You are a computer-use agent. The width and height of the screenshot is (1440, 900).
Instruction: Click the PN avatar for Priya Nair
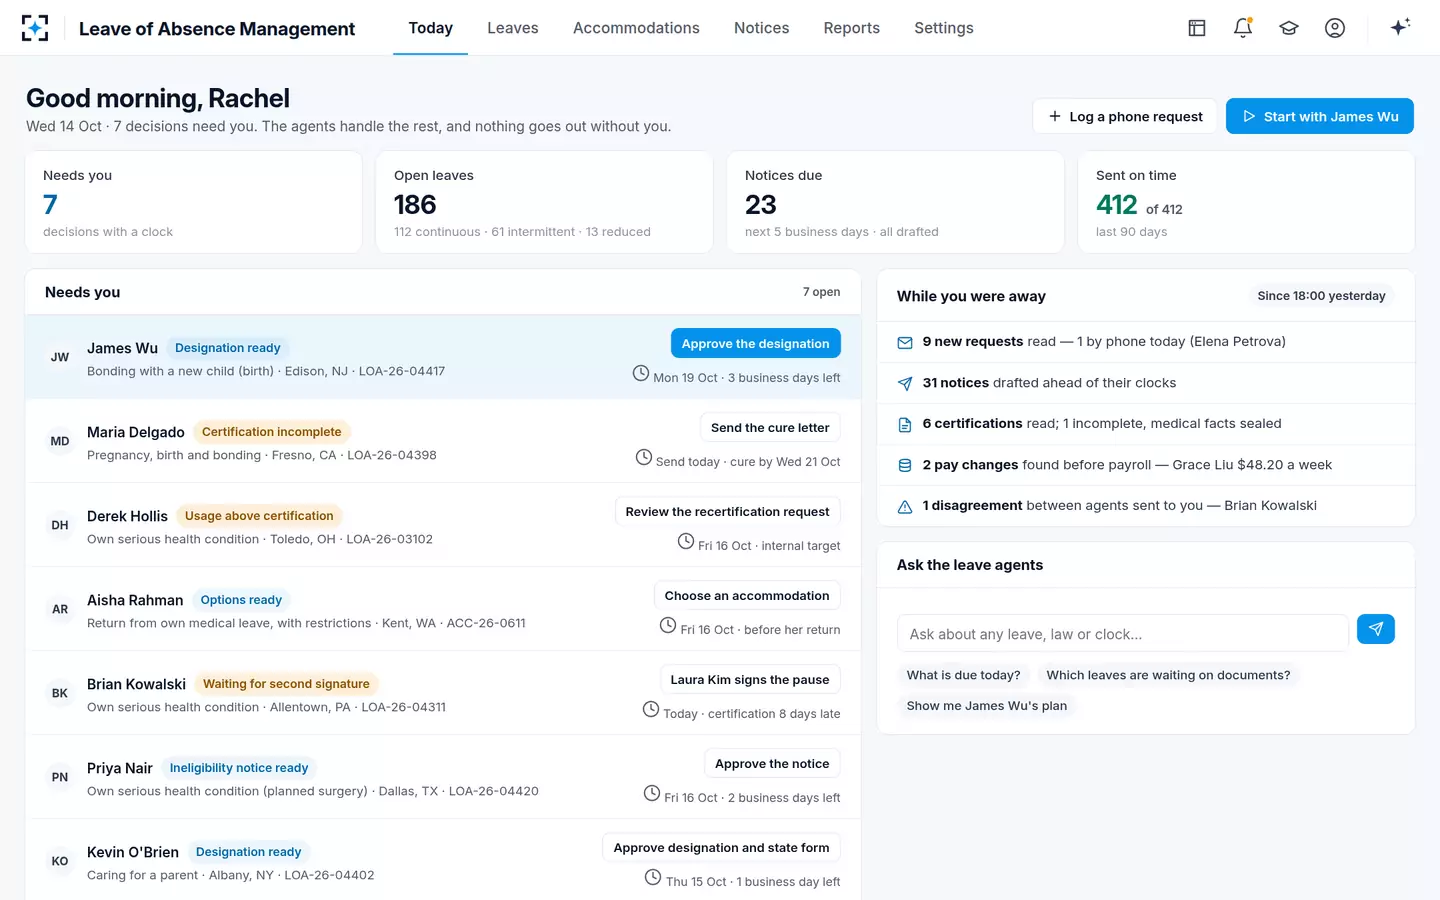tap(60, 777)
